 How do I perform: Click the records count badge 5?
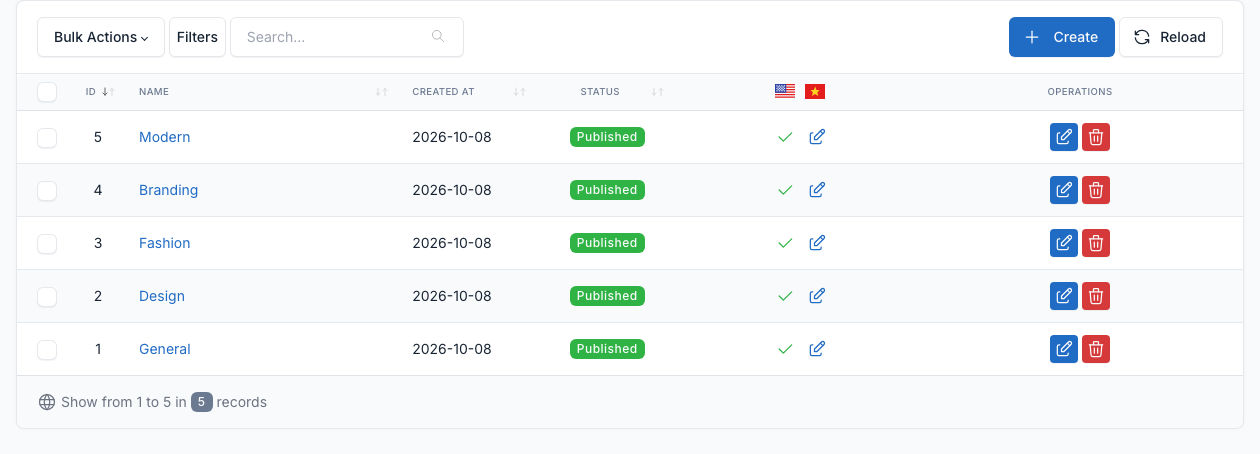(202, 402)
